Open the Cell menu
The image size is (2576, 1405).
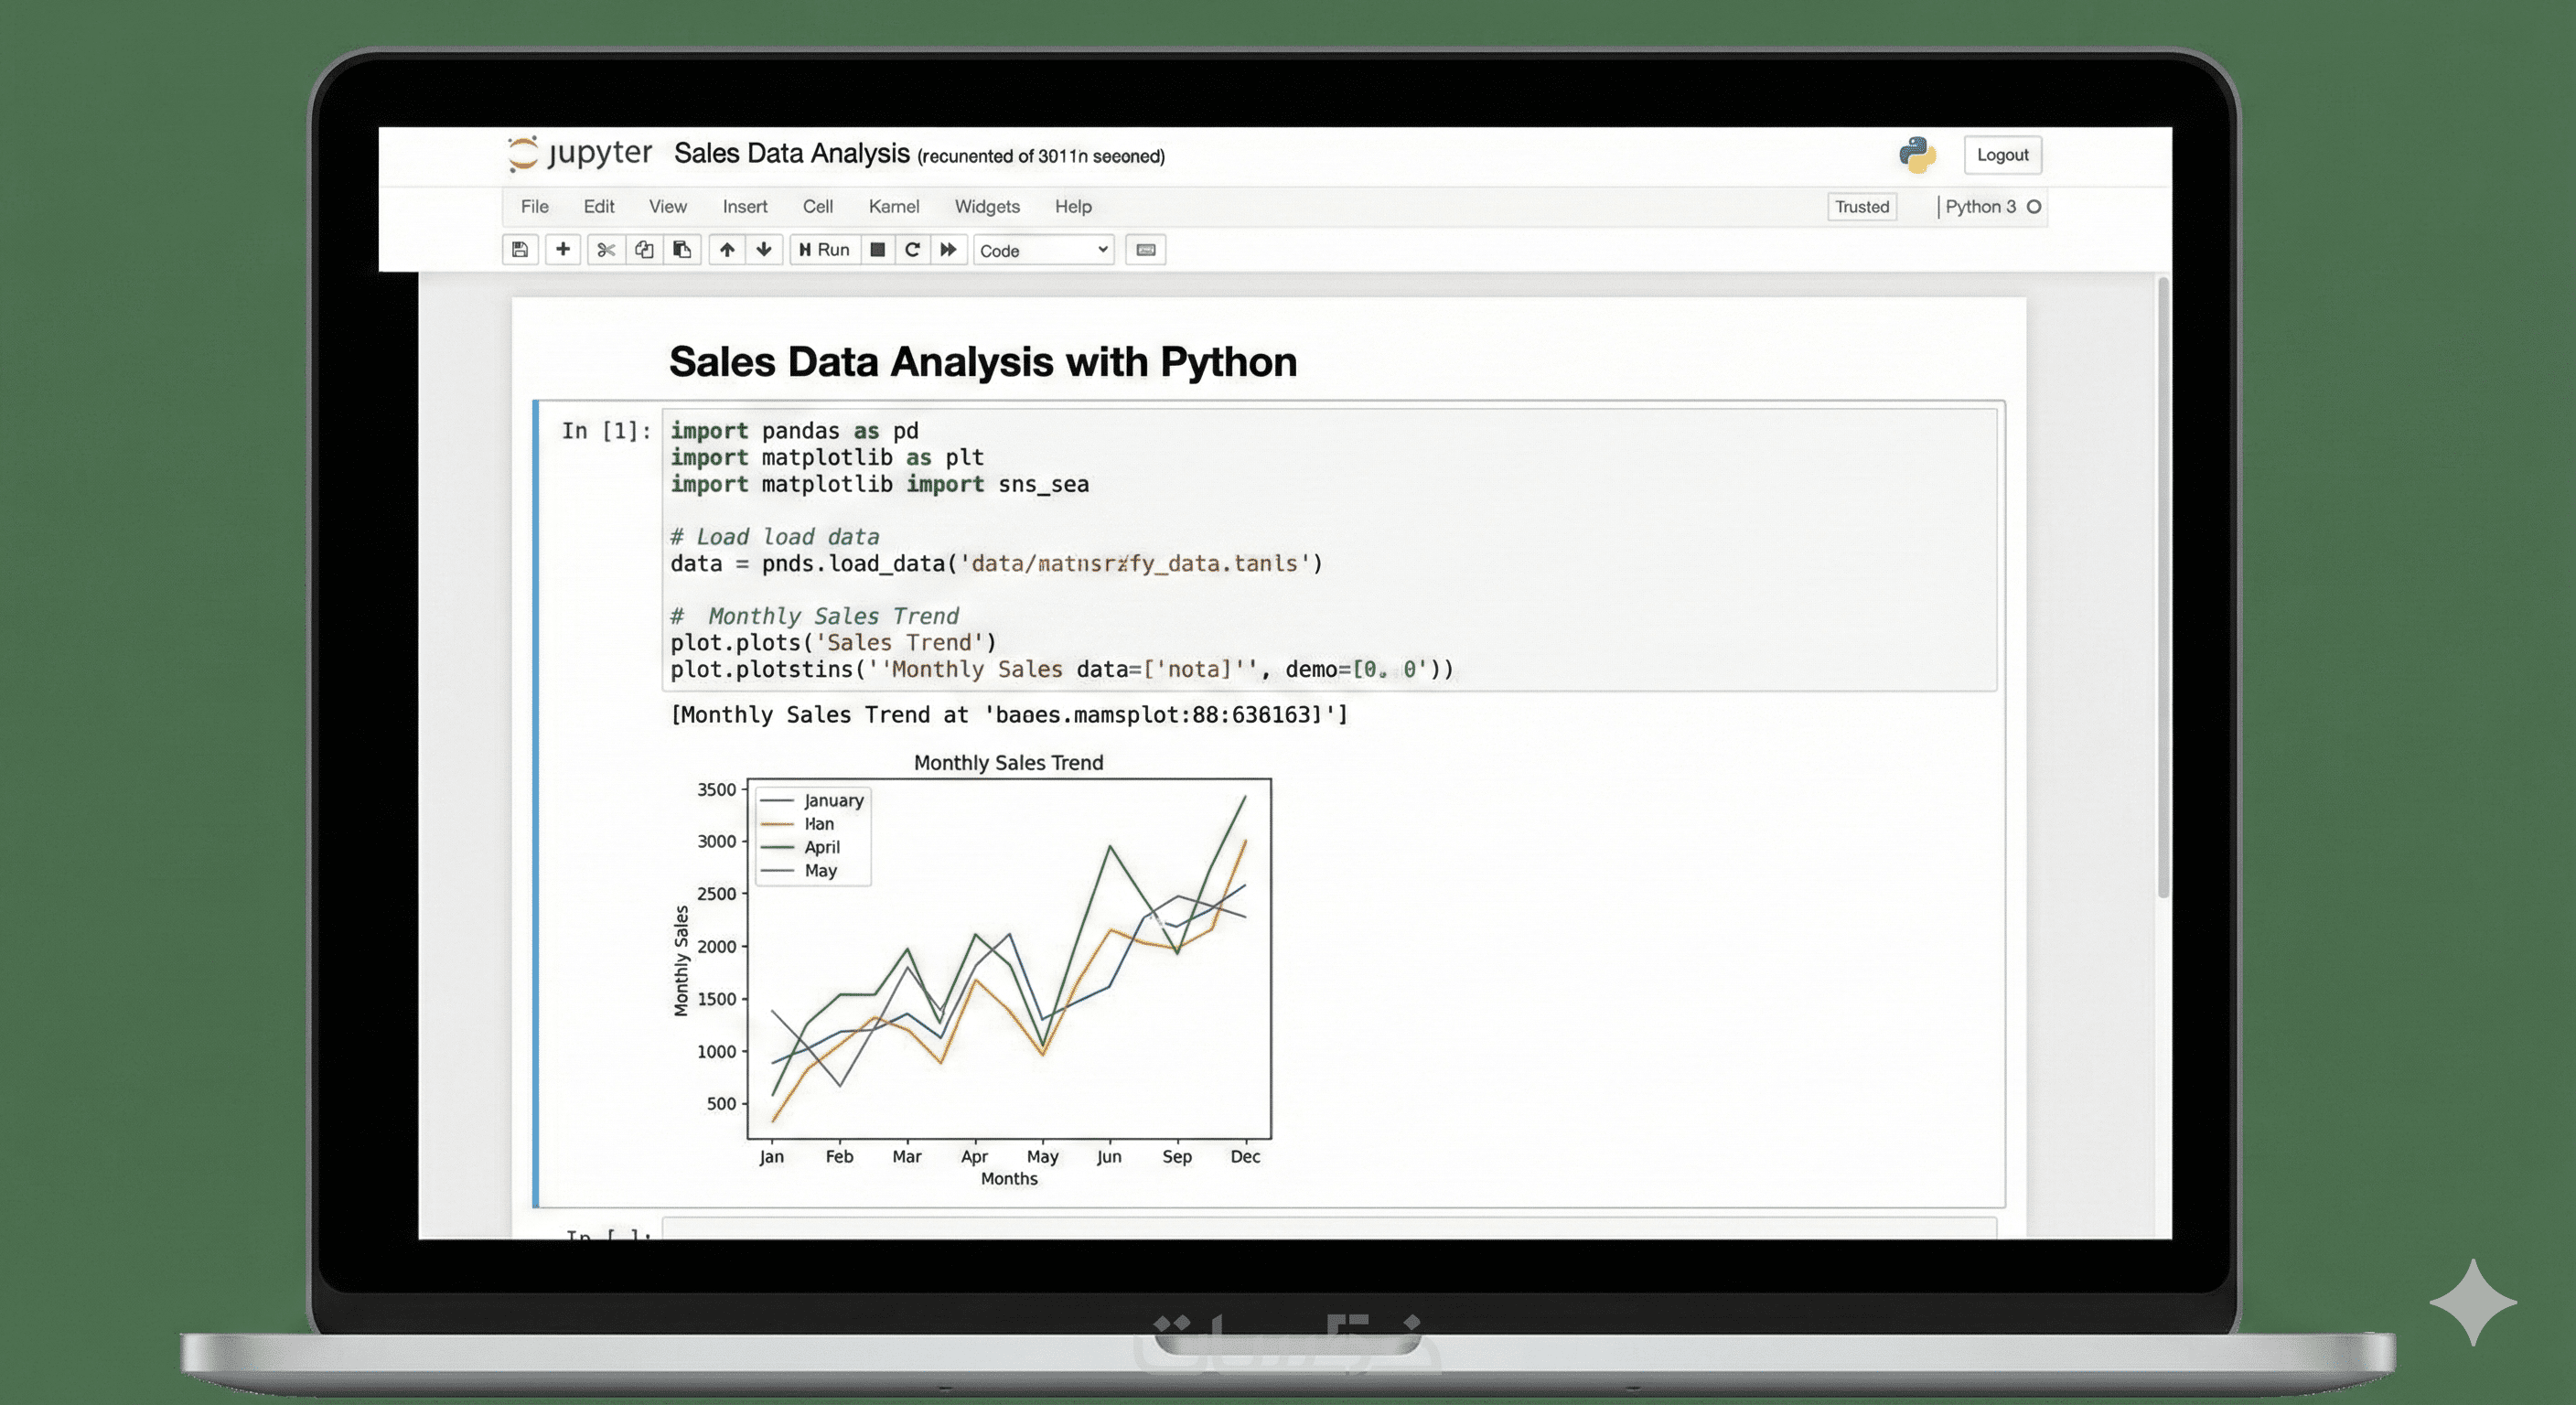[x=817, y=207]
